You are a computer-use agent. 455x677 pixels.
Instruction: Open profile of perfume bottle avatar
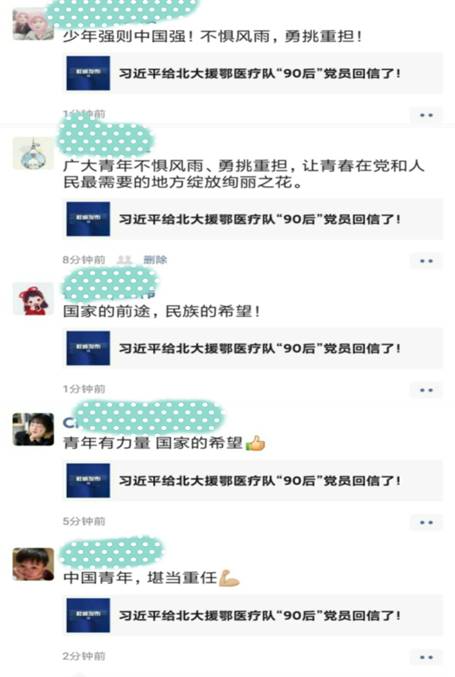click(33, 154)
